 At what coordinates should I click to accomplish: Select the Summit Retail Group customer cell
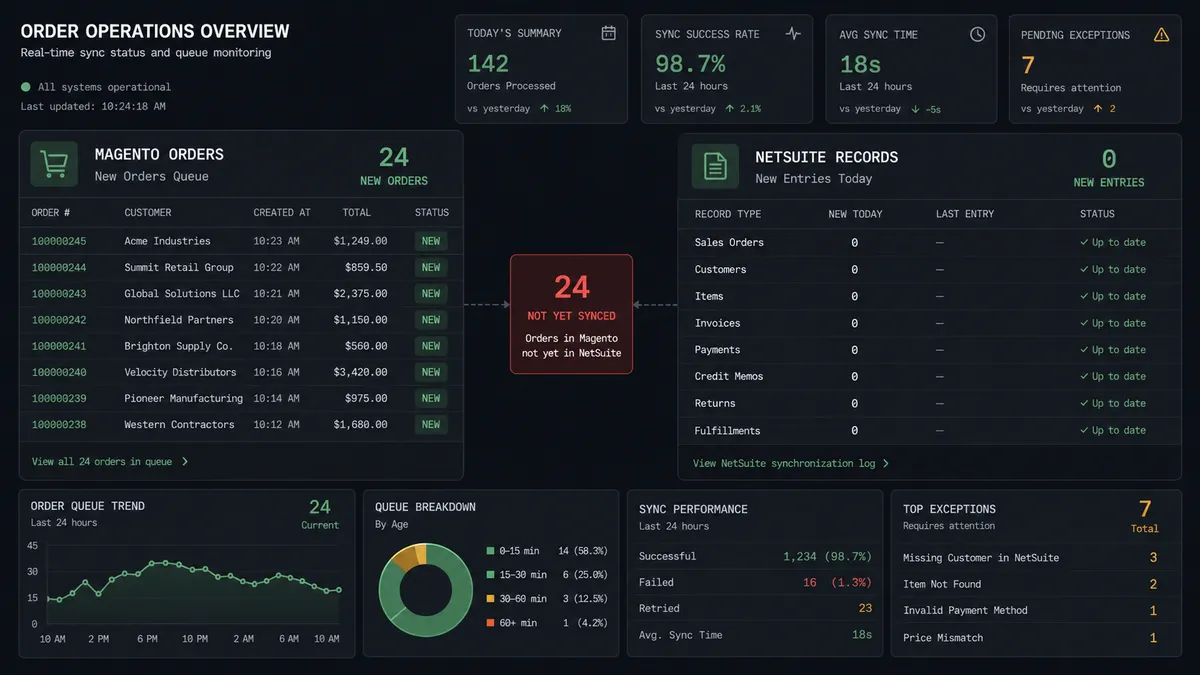pos(179,267)
